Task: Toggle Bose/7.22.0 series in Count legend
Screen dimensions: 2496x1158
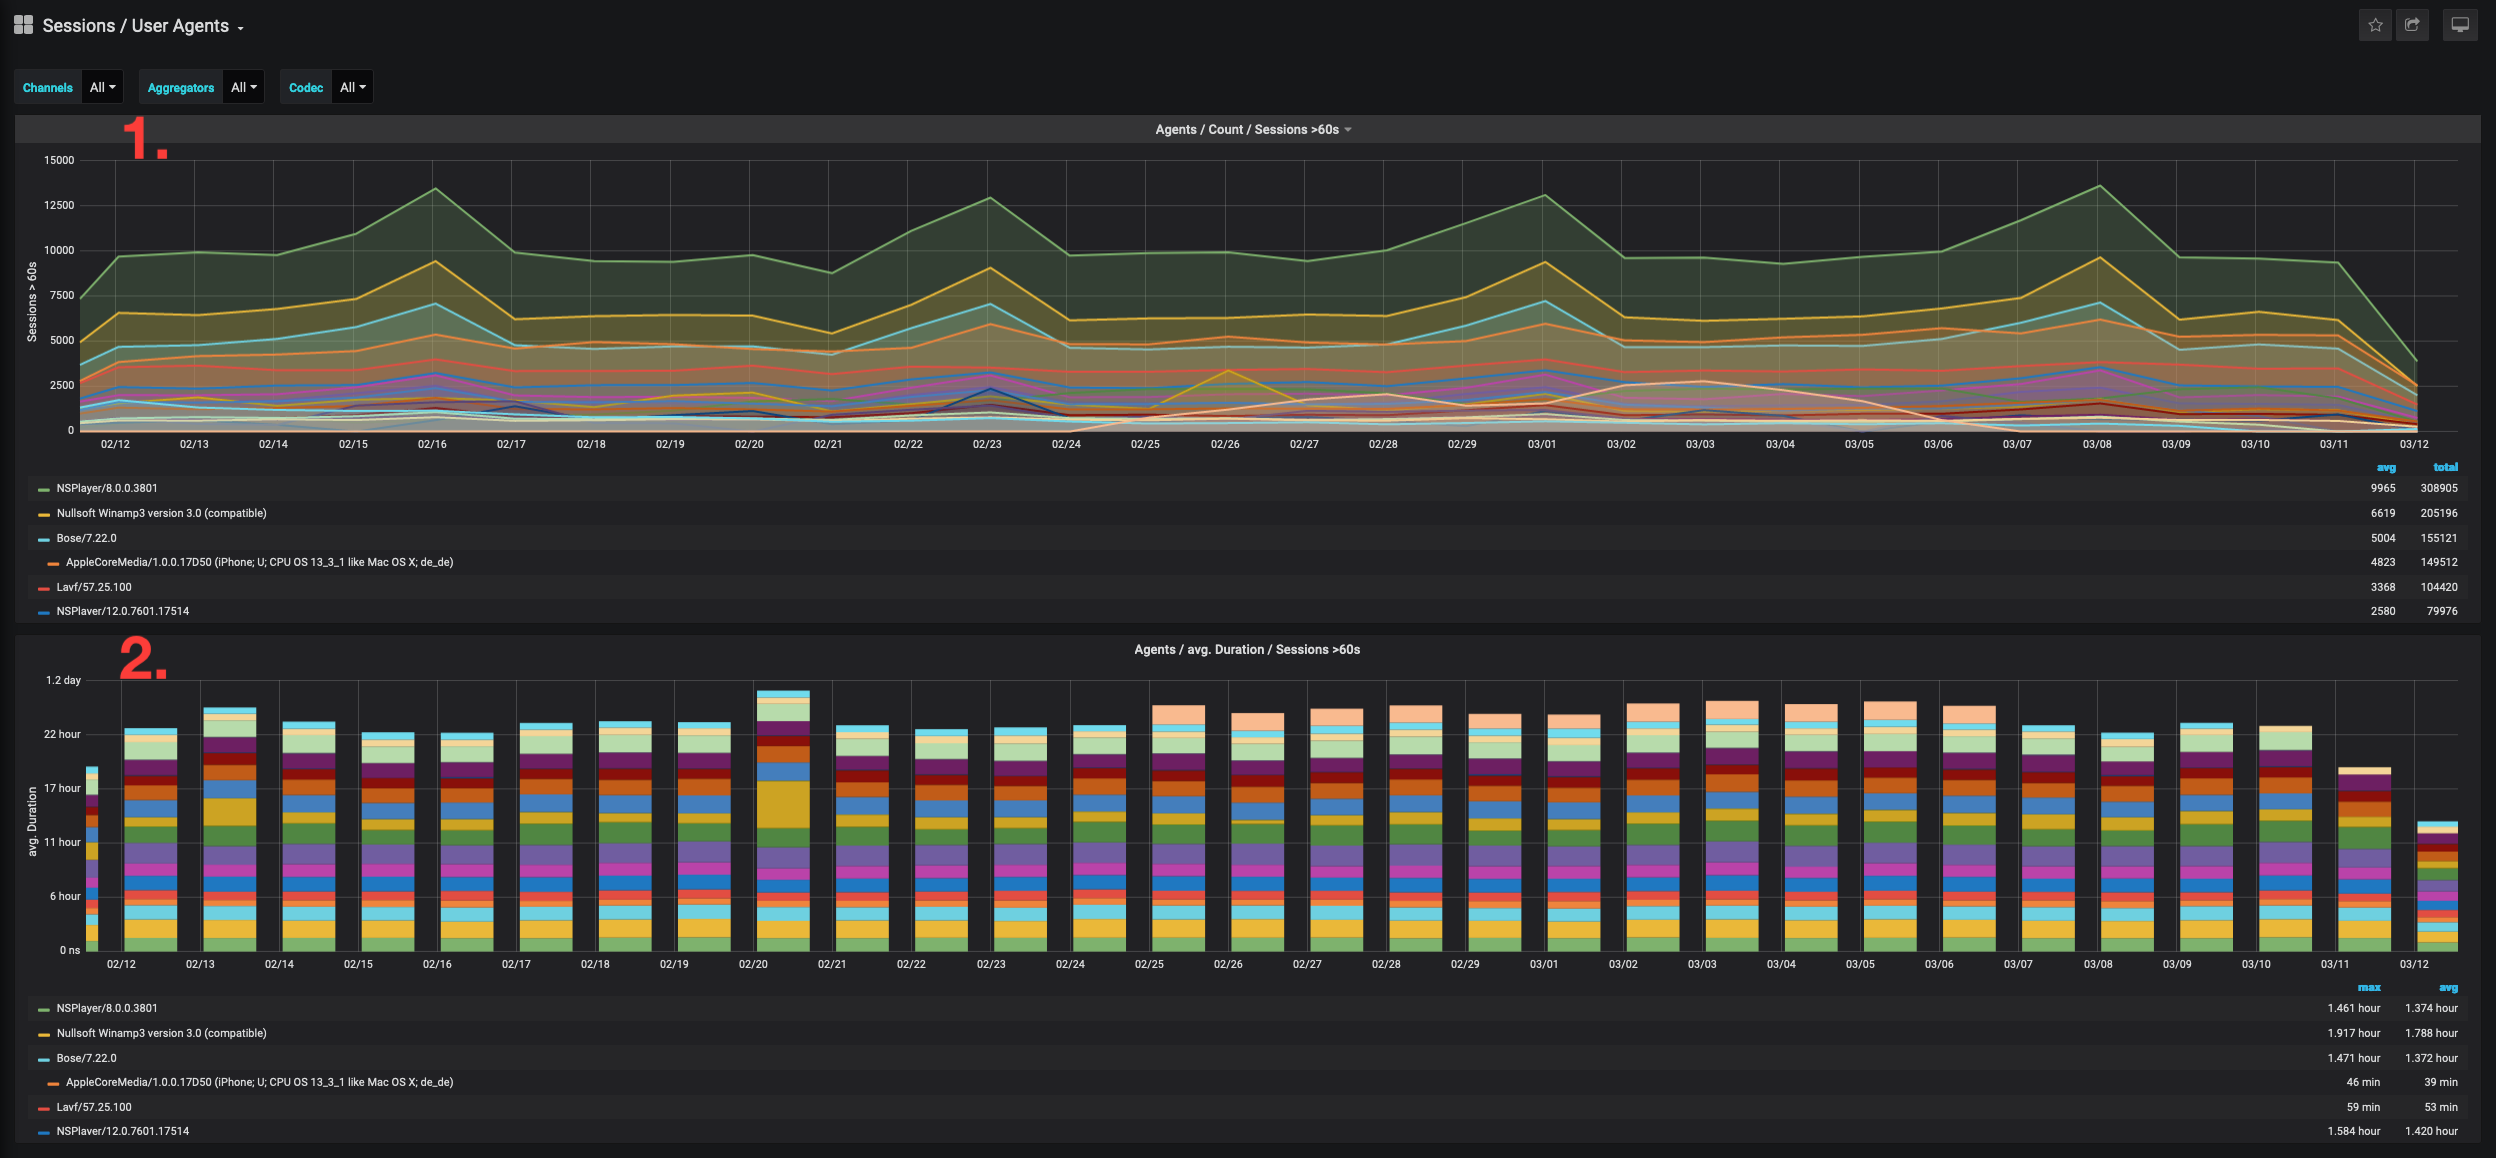Action: click(86, 538)
